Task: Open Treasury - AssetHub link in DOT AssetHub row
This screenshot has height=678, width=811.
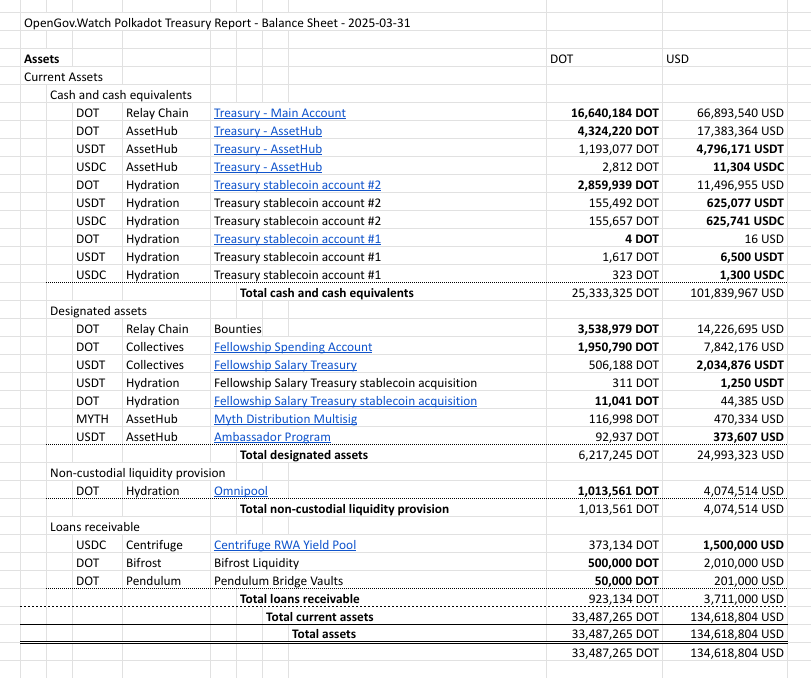Action: (x=268, y=131)
